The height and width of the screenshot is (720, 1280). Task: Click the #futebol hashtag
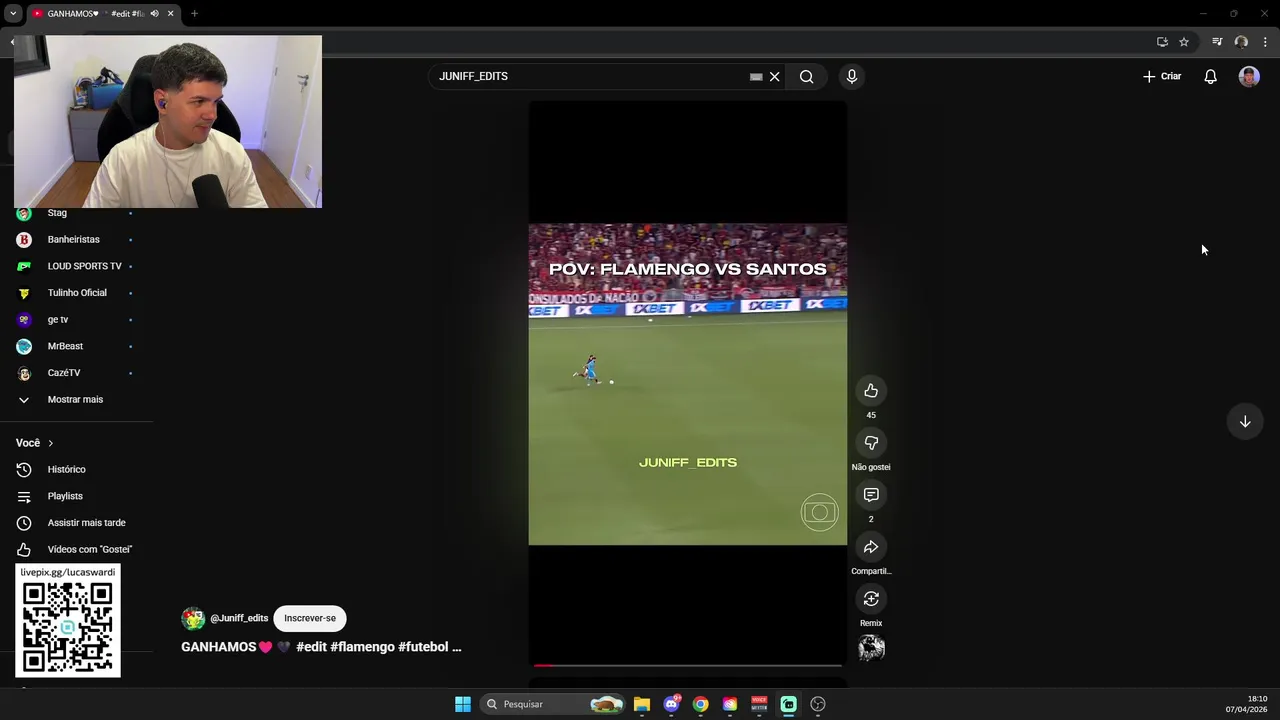[x=423, y=647]
